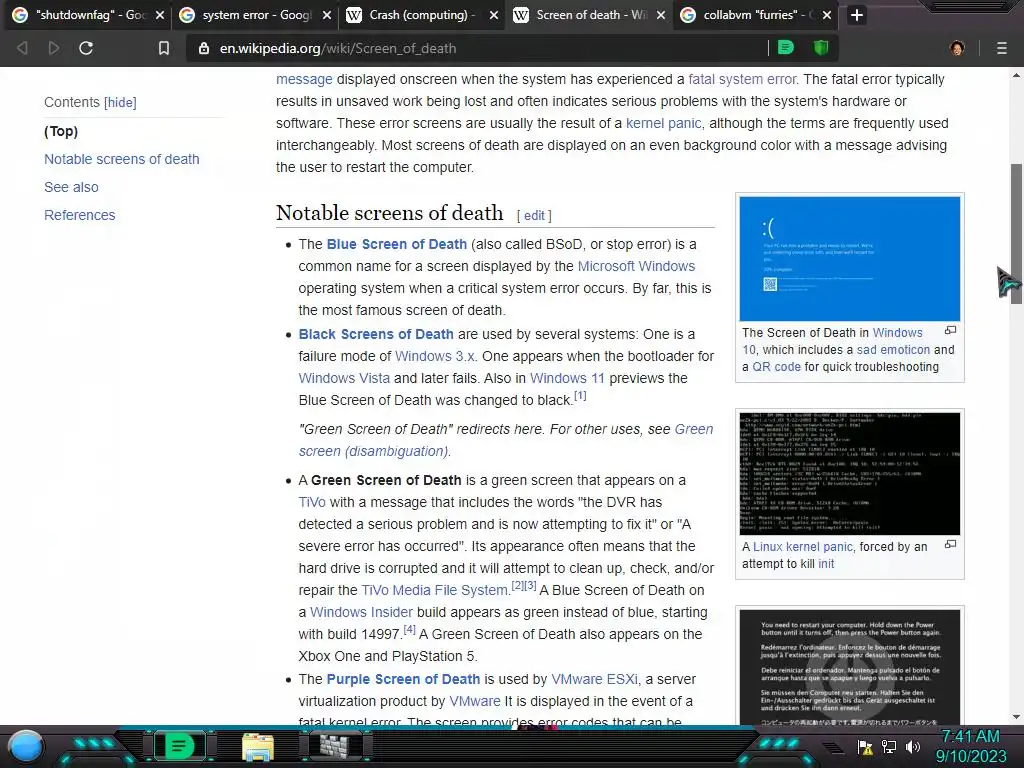Open the Windows 3.x link
Screen dimensions: 1024x768
[x=435, y=357]
